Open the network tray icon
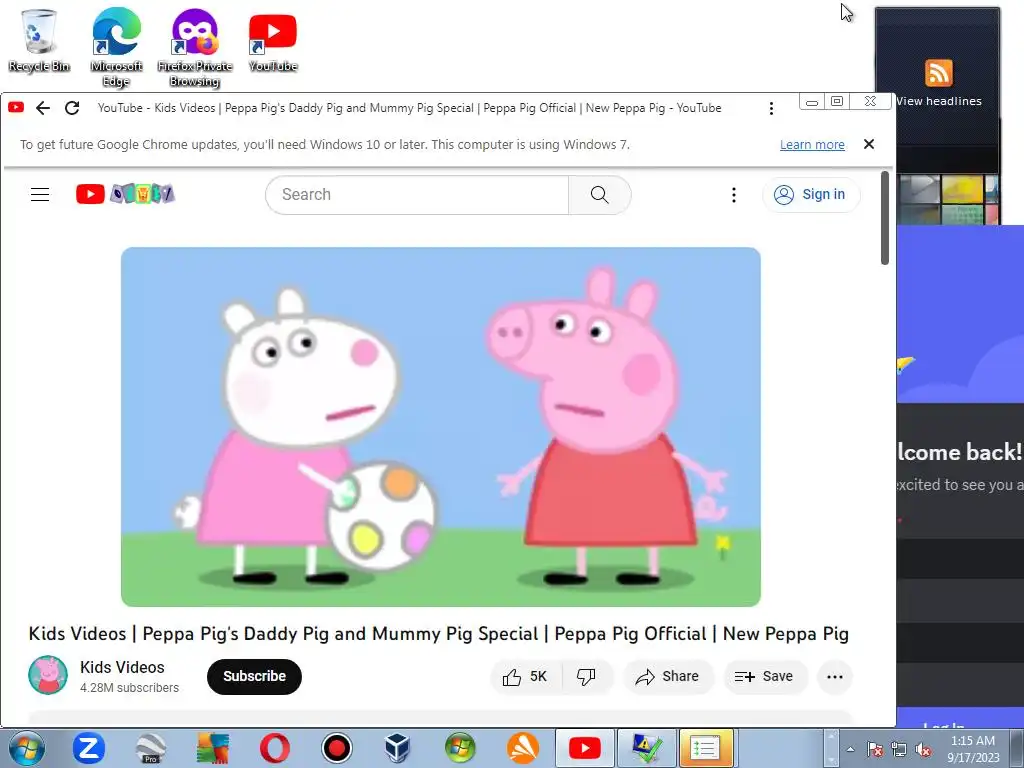 pos(899,749)
